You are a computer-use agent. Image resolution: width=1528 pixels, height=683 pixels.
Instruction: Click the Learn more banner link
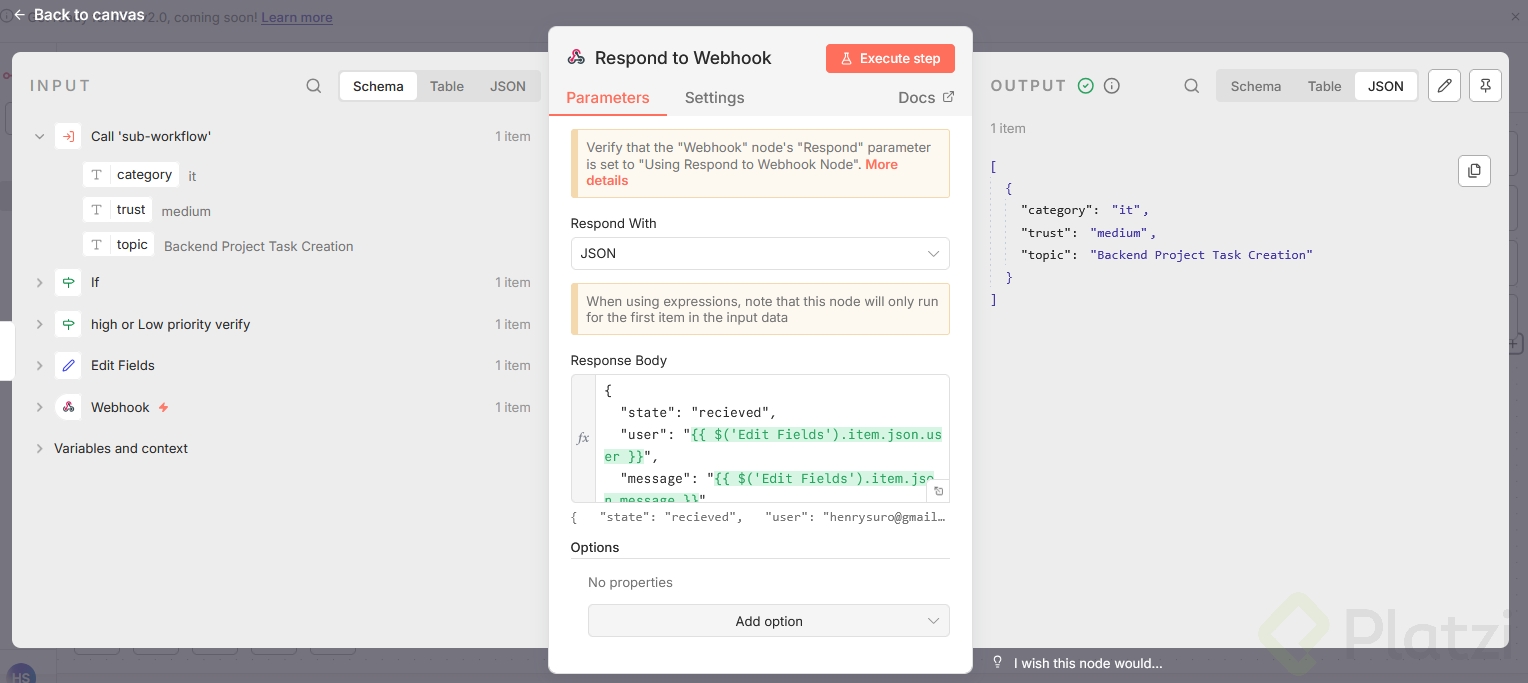pos(297,17)
